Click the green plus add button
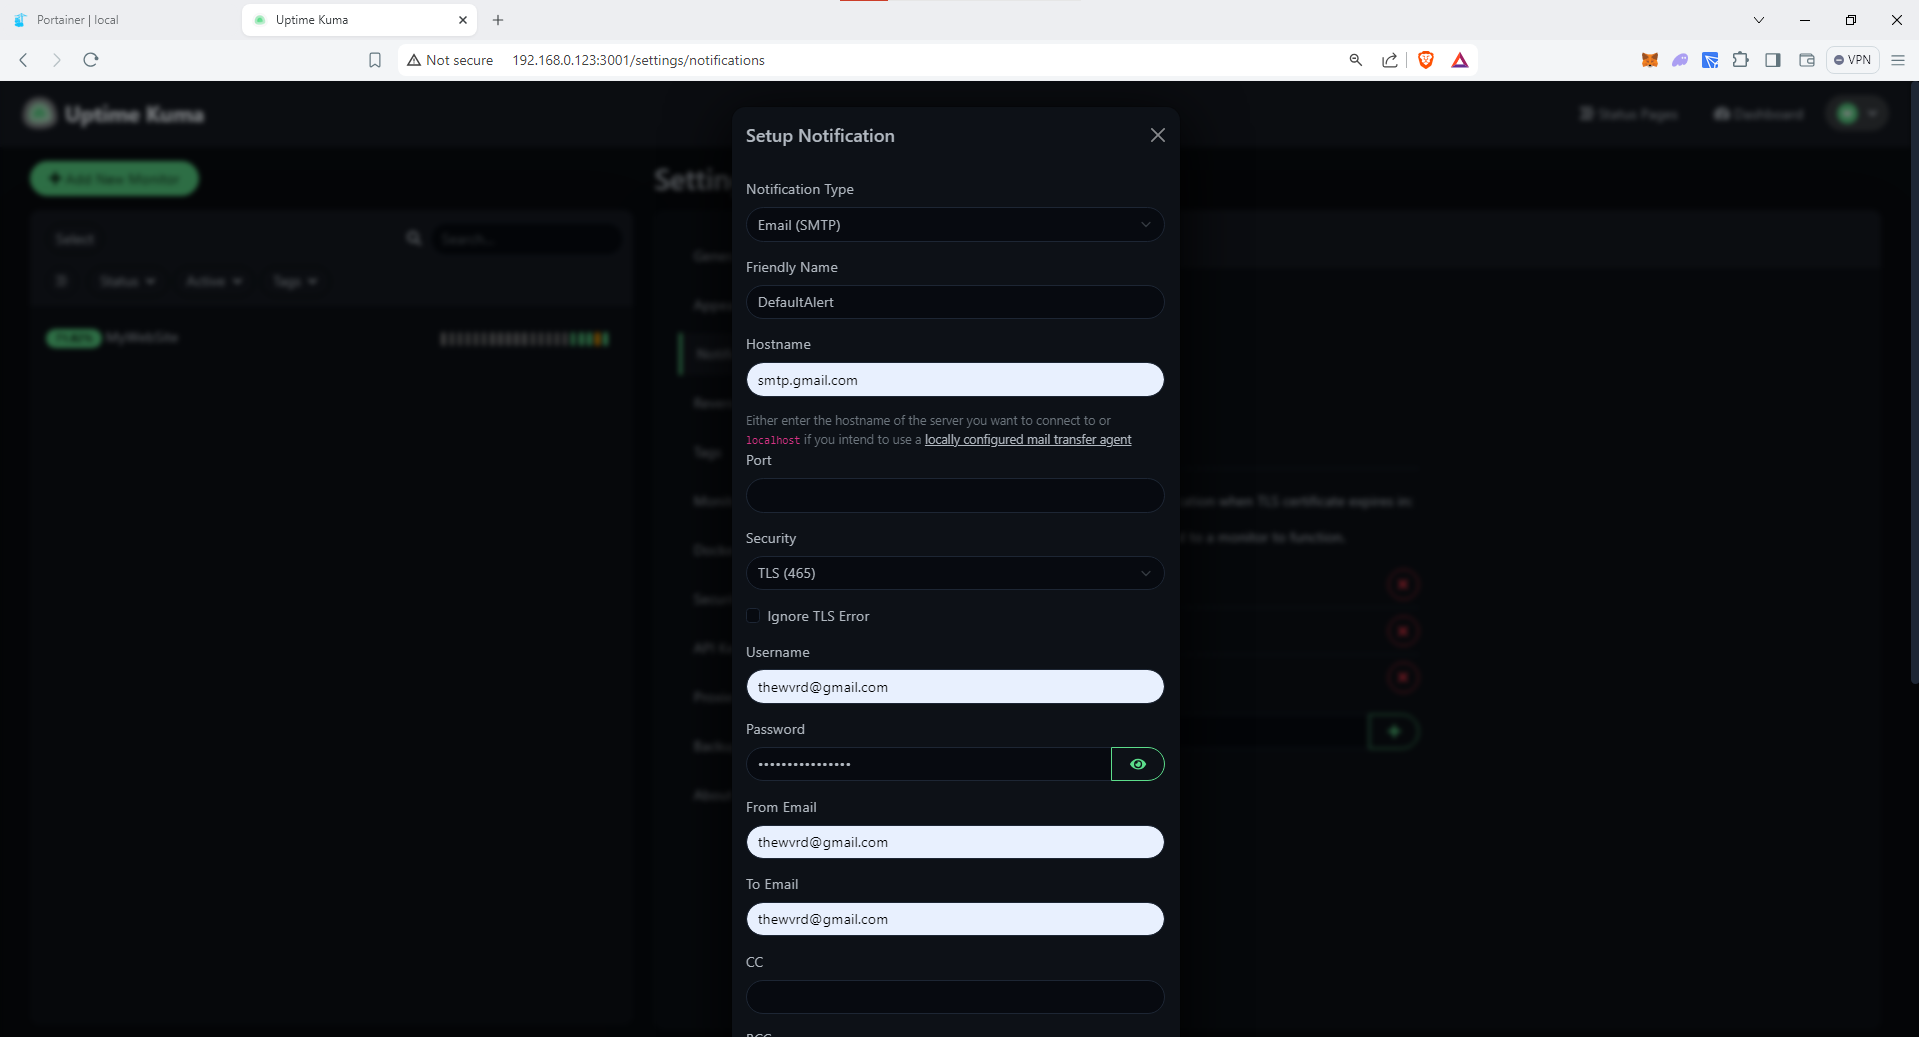1919x1037 pixels. [1393, 731]
